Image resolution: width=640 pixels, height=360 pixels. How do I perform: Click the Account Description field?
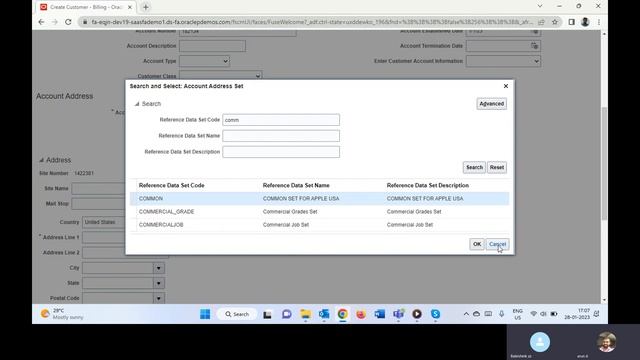pos(212,46)
